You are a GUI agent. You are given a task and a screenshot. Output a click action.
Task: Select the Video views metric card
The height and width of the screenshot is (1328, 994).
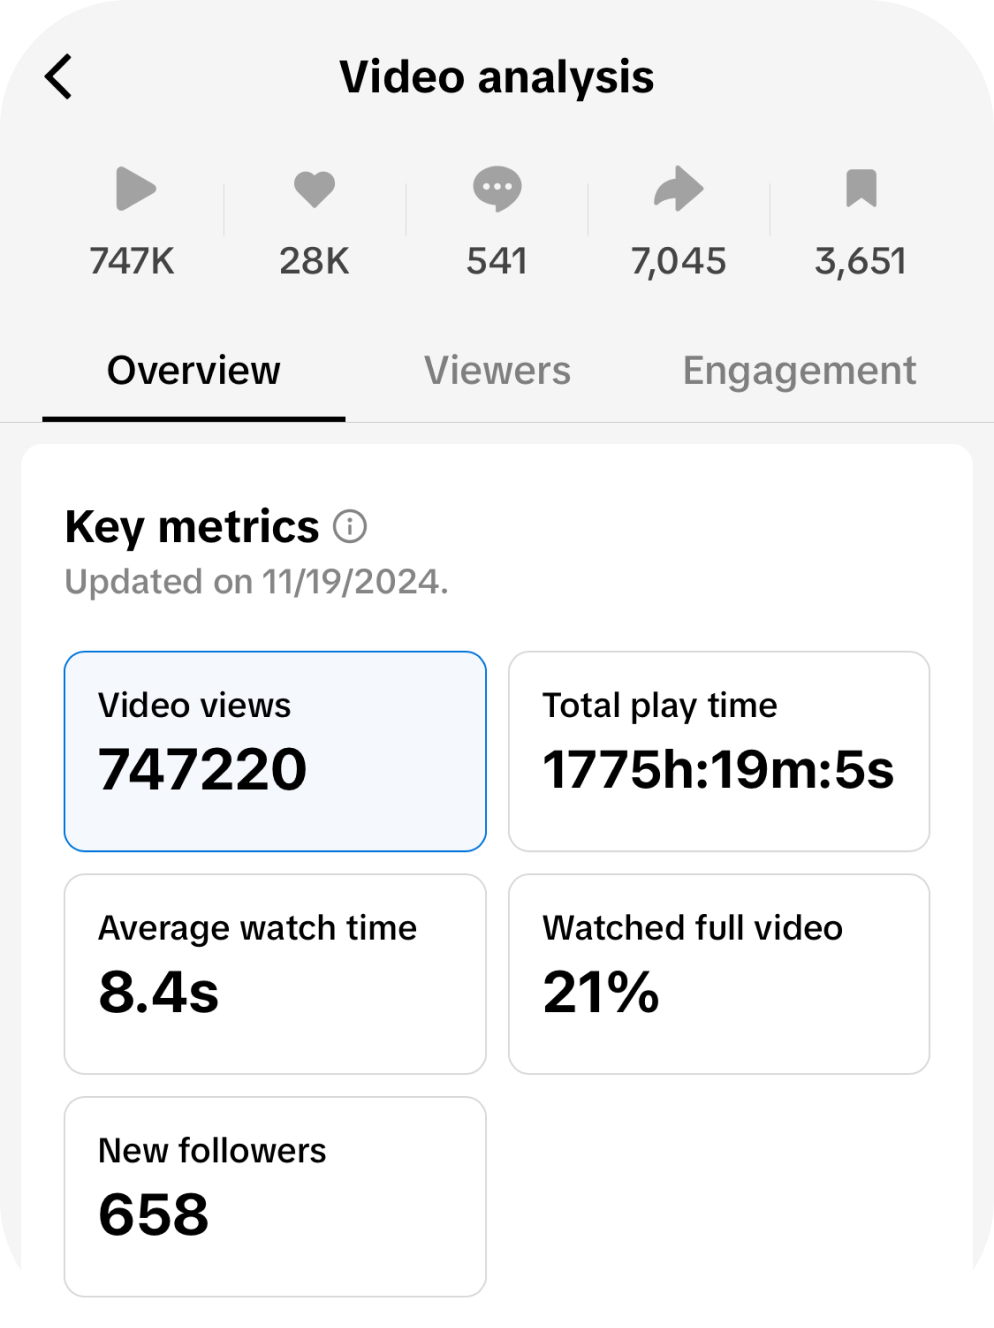[275, 751]
